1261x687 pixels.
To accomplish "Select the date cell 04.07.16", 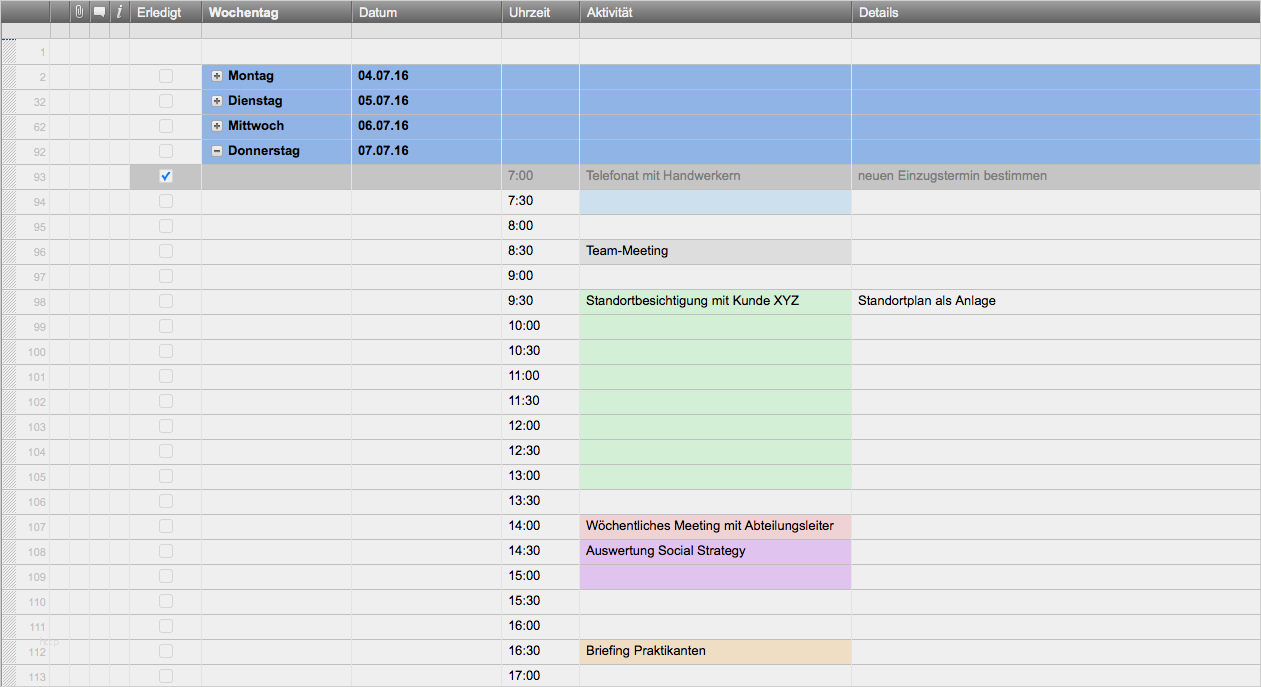I will 427,76.
